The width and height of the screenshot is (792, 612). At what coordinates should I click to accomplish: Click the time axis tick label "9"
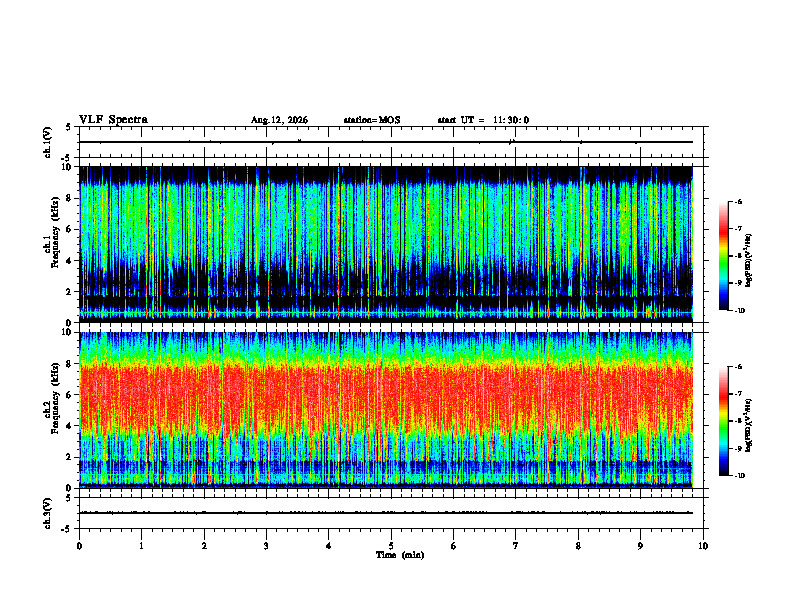640,546
